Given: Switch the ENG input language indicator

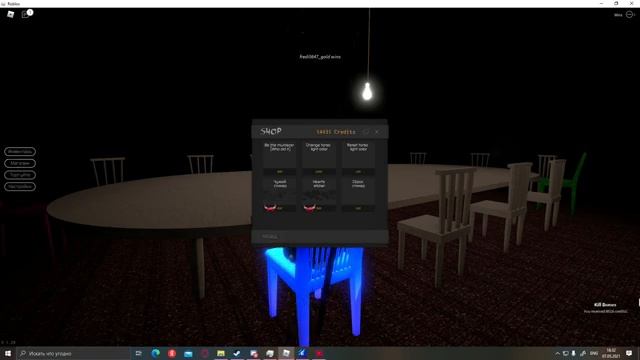Looking at the screenshot, I should click(x=594, y=353).
